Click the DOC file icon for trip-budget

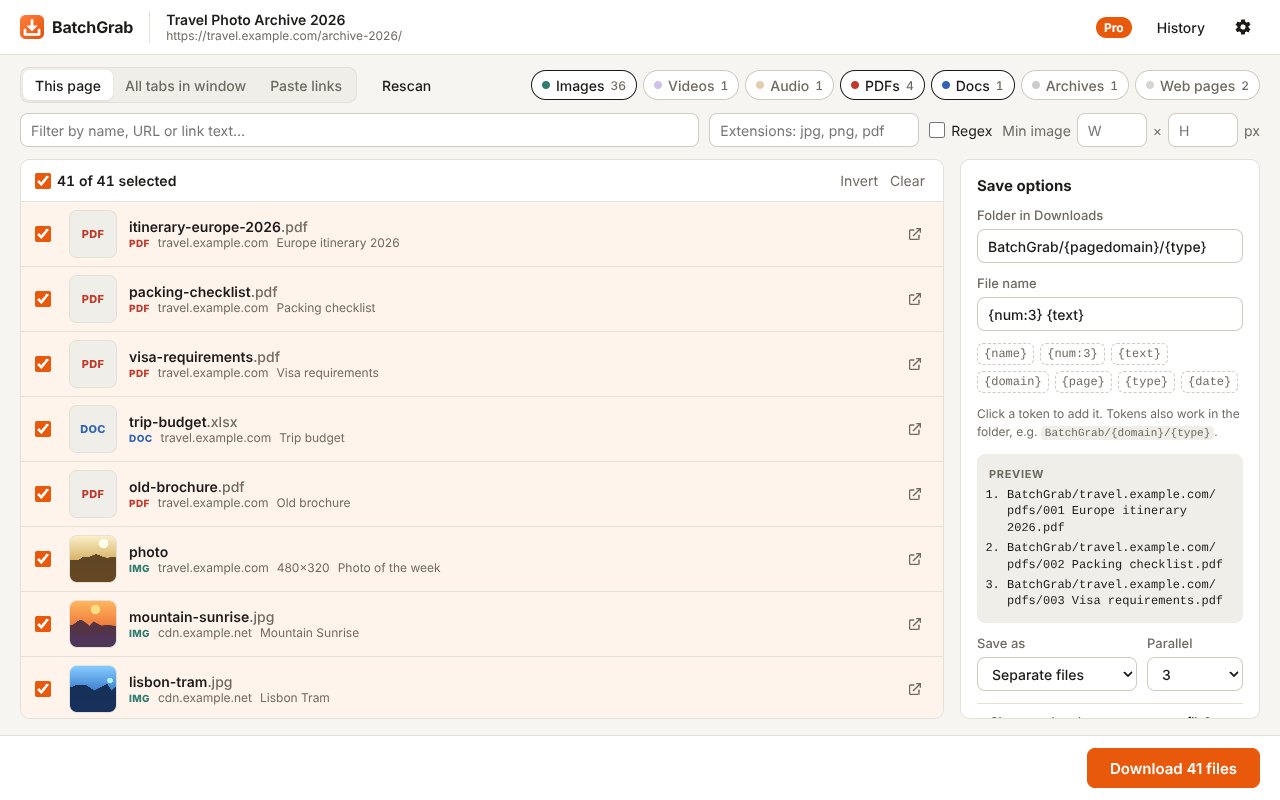(93, 429)
